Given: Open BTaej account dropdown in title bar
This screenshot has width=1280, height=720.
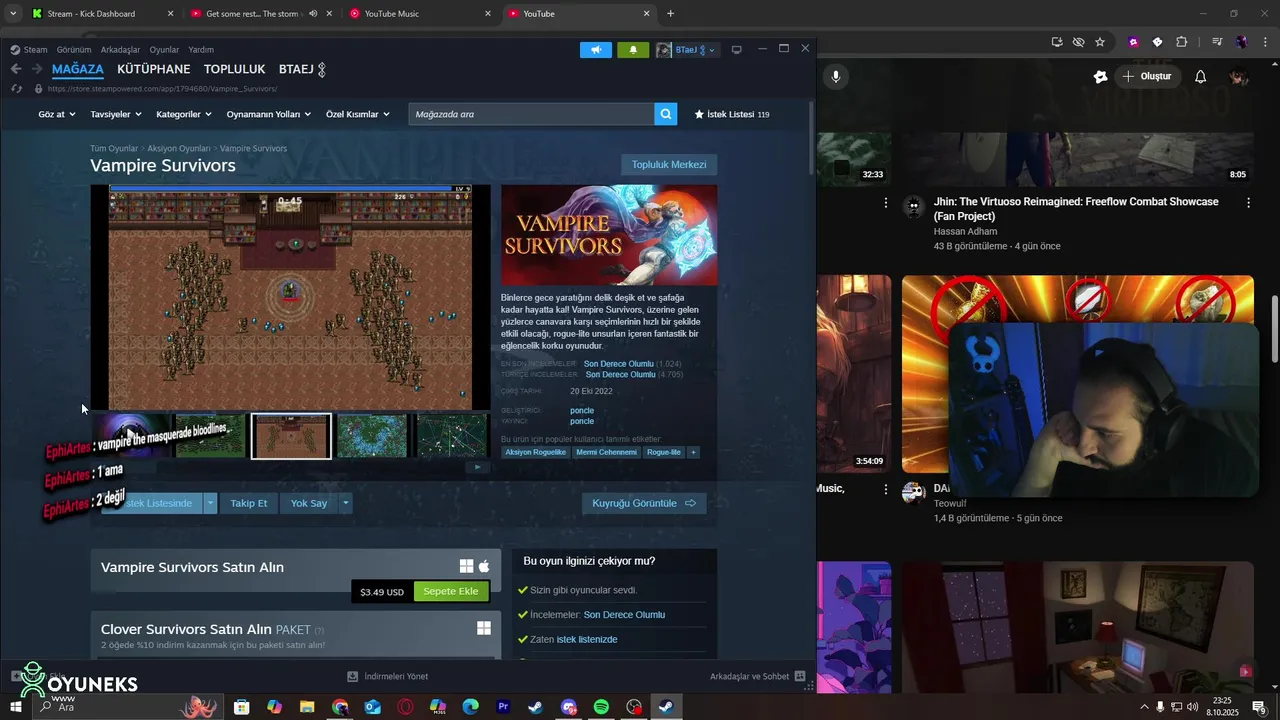Looking at the screenshot, I should click(687, 50).
